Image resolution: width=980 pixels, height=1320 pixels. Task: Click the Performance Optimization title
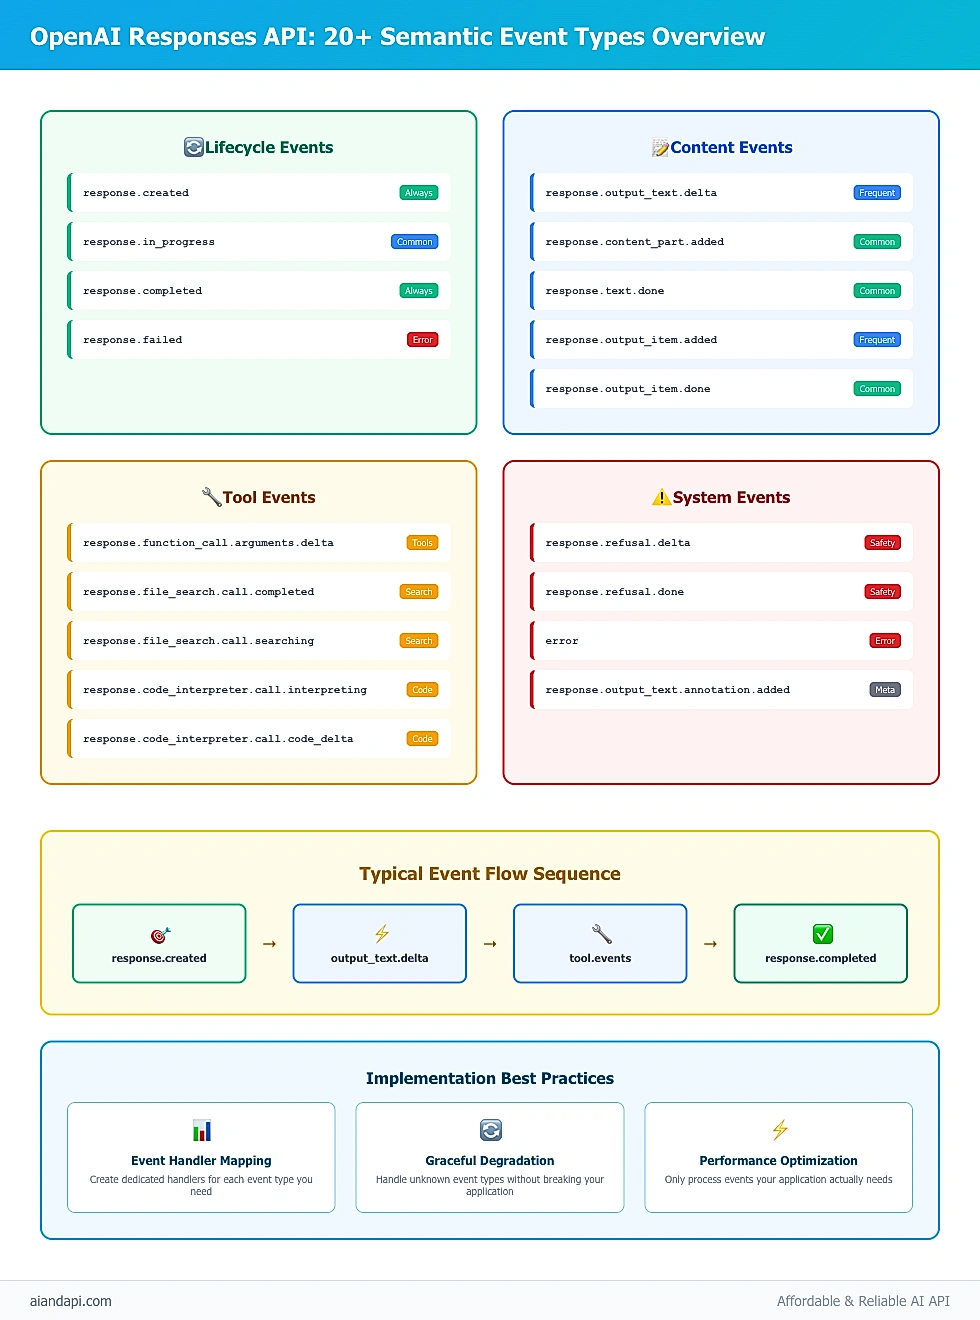point(779,1161)
